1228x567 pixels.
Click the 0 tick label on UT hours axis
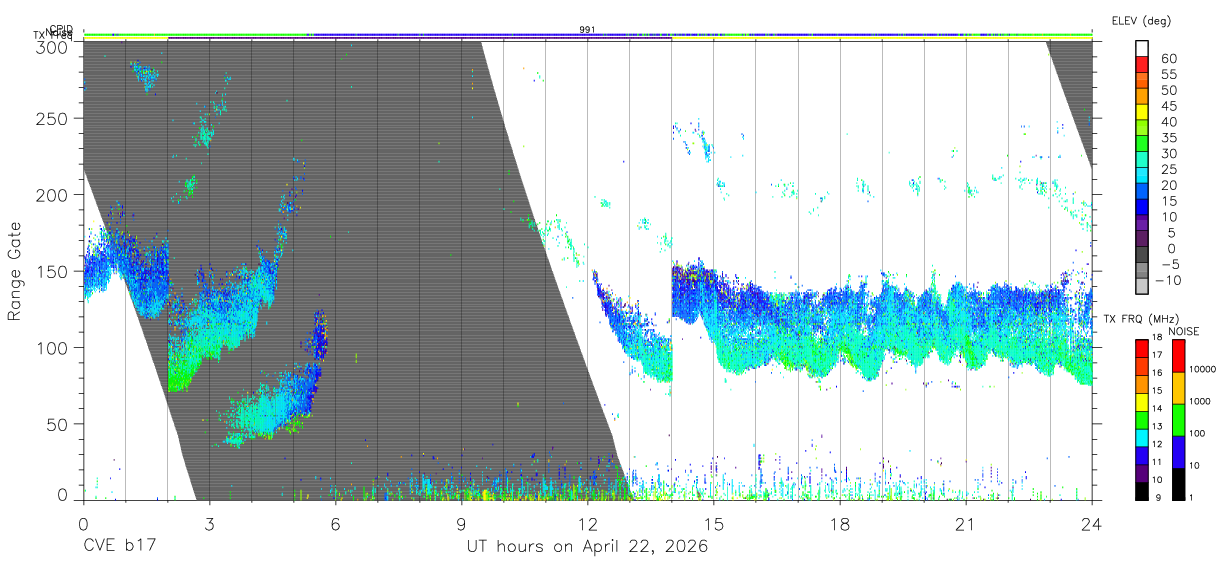coord(83,524)
